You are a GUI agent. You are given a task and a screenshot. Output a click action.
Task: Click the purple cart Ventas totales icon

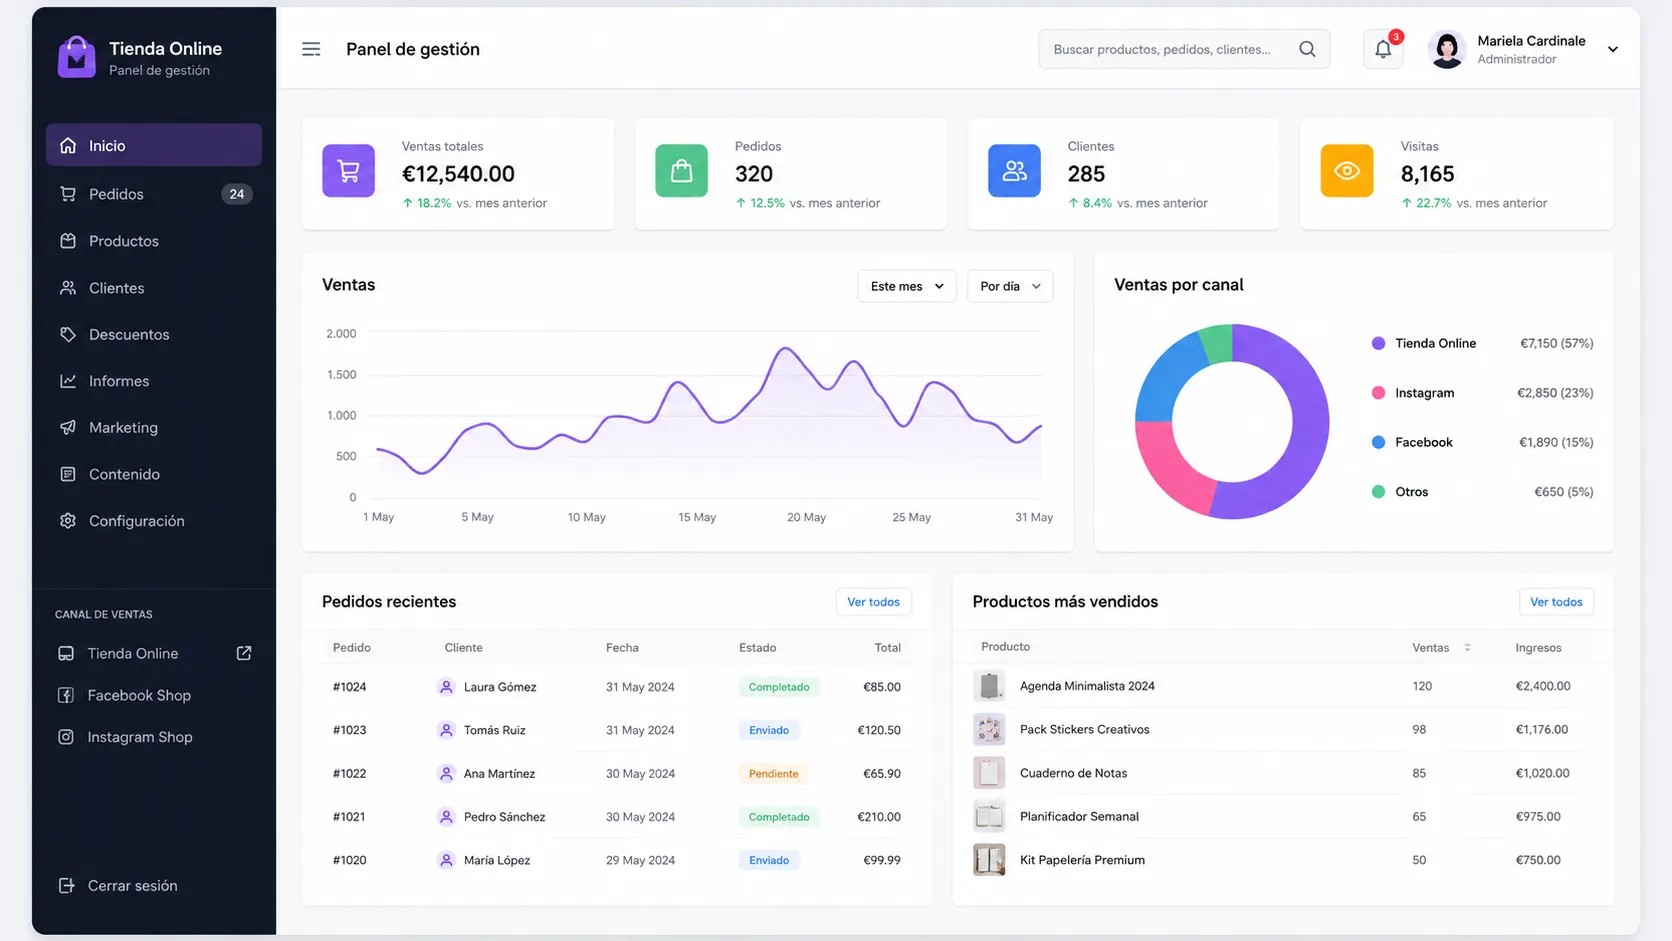click(348, 171)
